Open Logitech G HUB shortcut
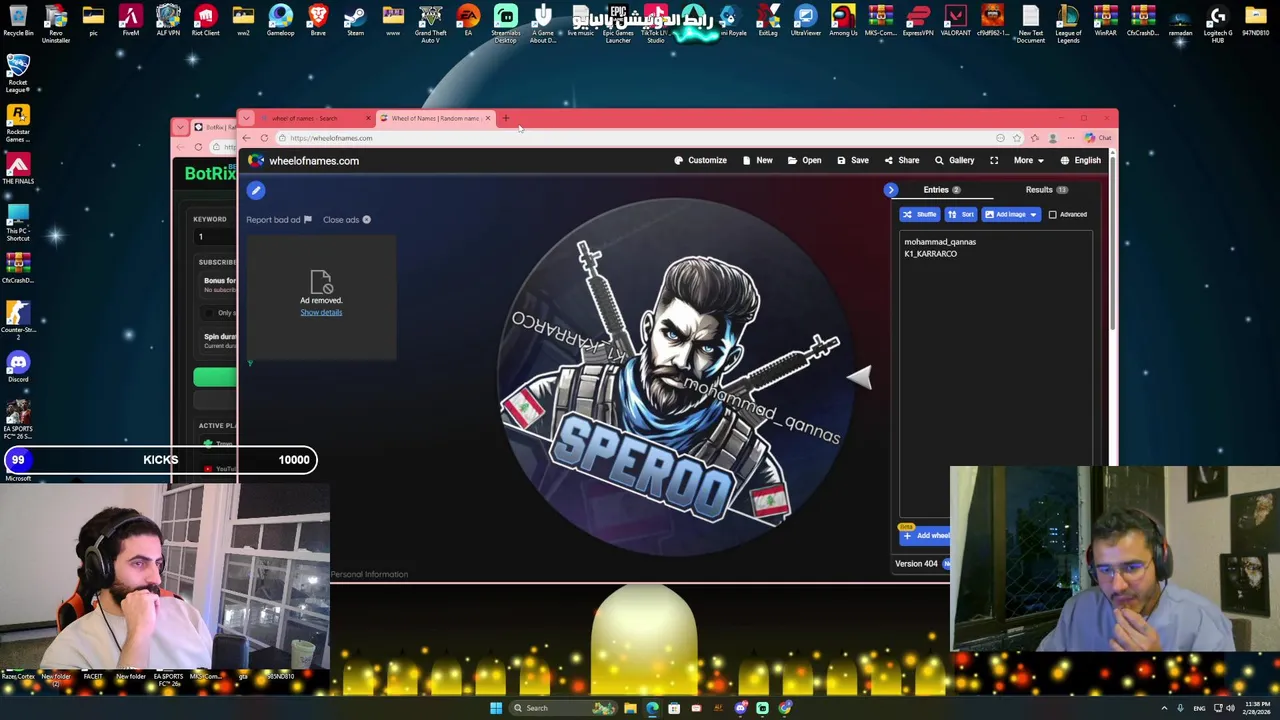Screen dimensions: 1280x720 pyautogui.click(x=1217, y=23)
